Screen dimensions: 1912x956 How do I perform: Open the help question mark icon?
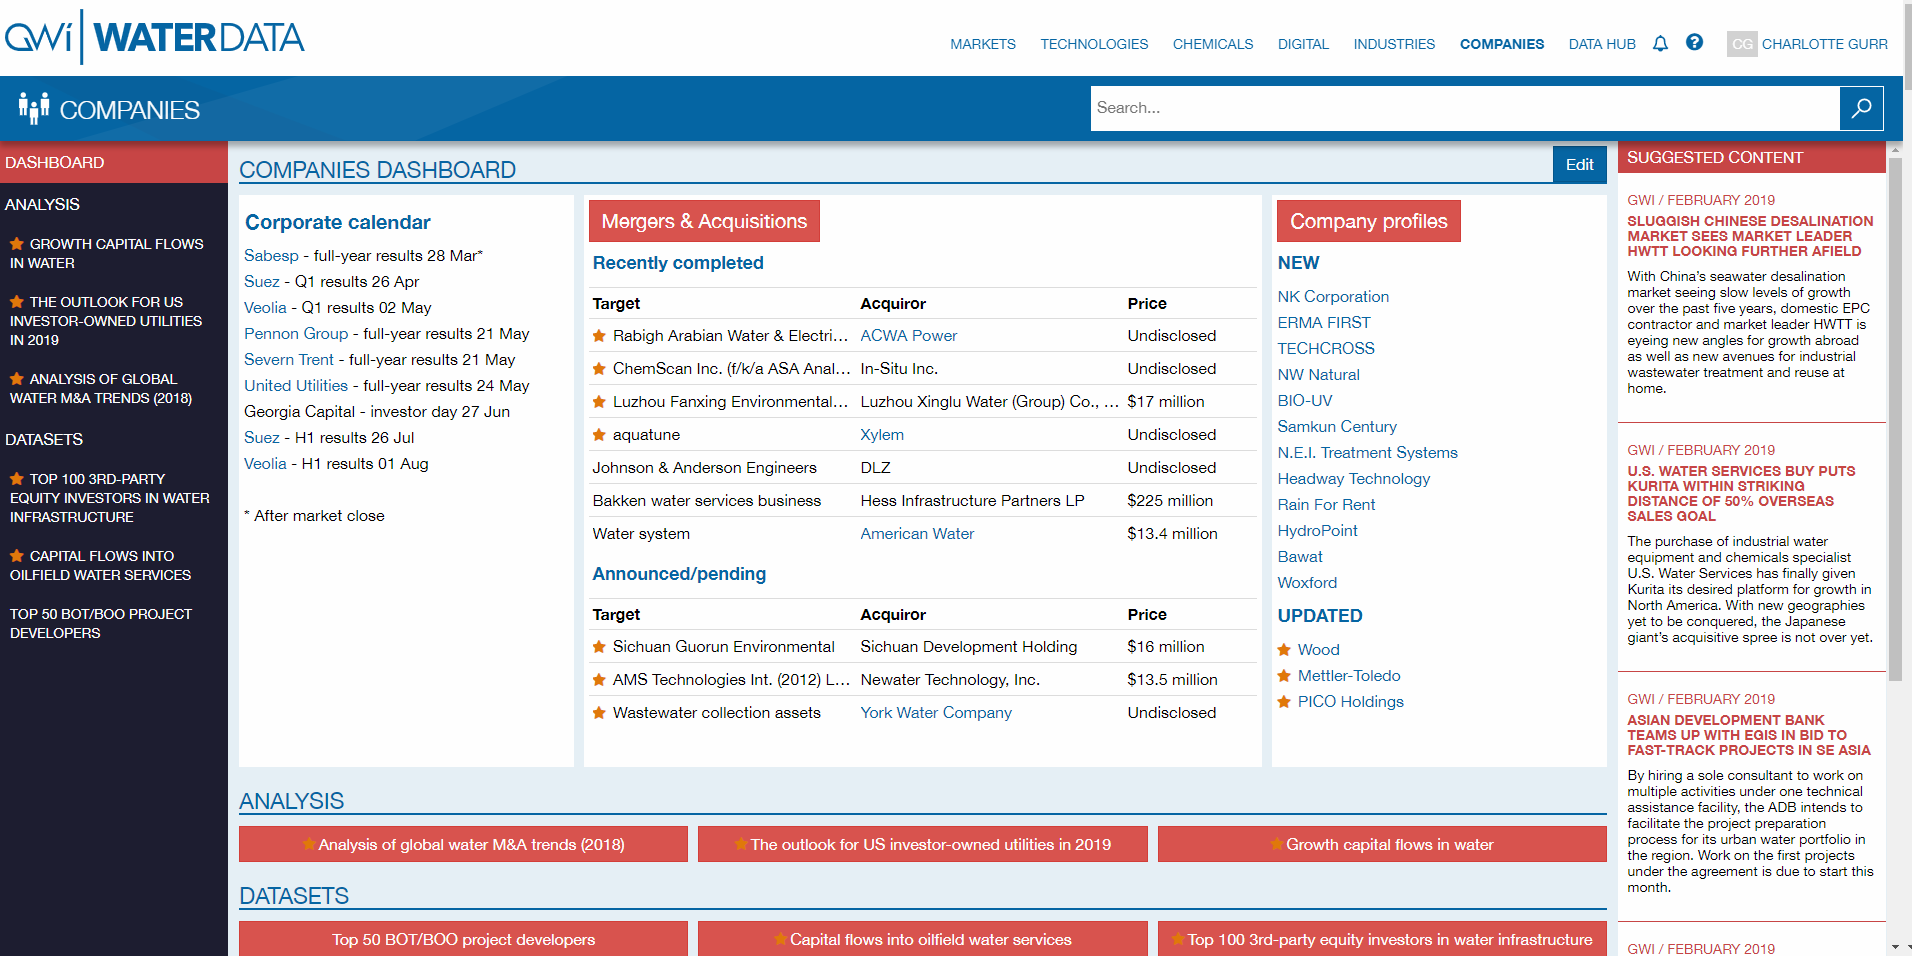1694,42
